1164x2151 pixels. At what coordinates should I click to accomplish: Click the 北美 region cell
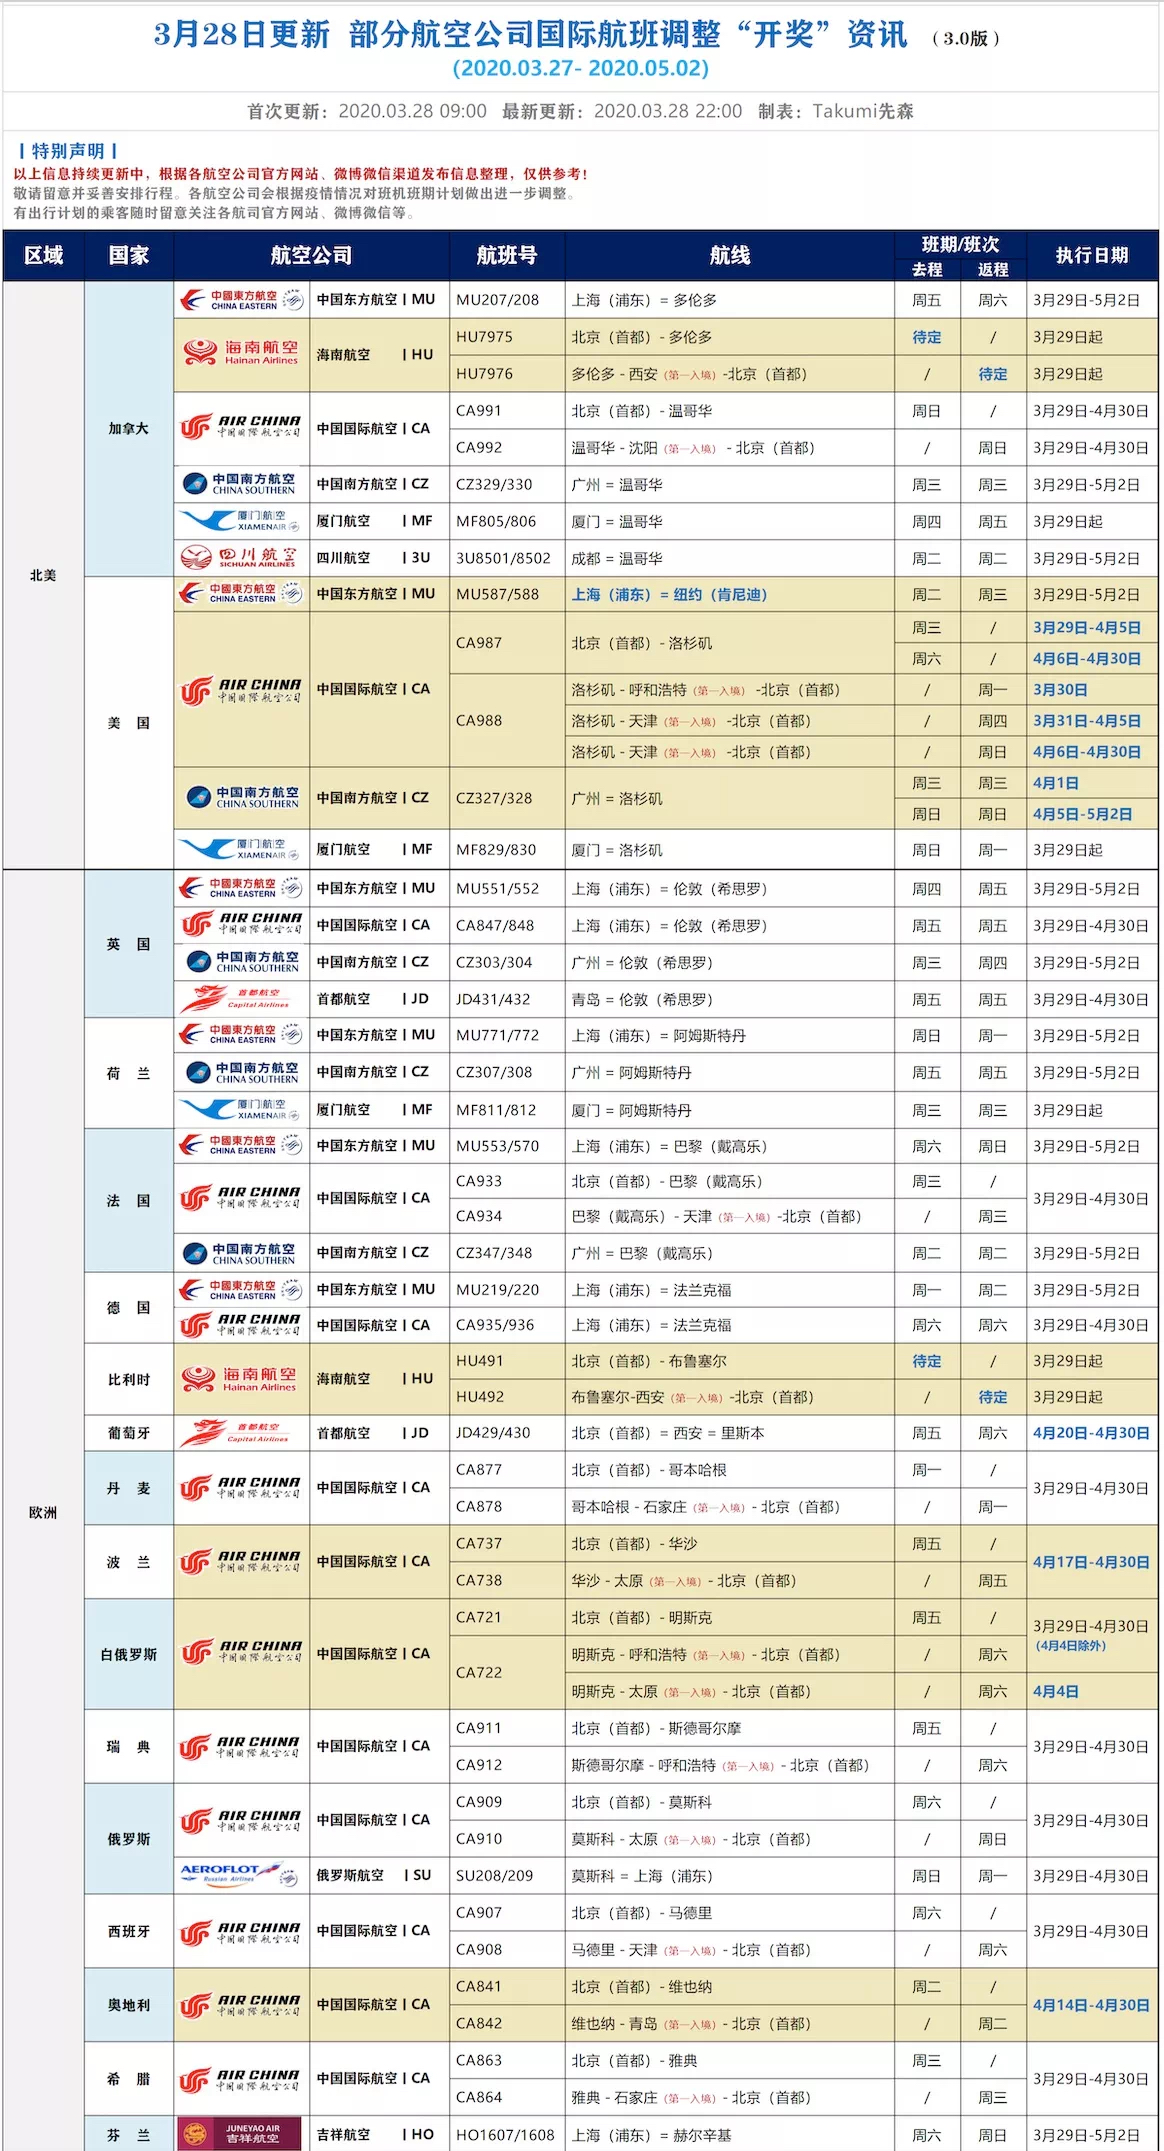(x=43, y=575)
